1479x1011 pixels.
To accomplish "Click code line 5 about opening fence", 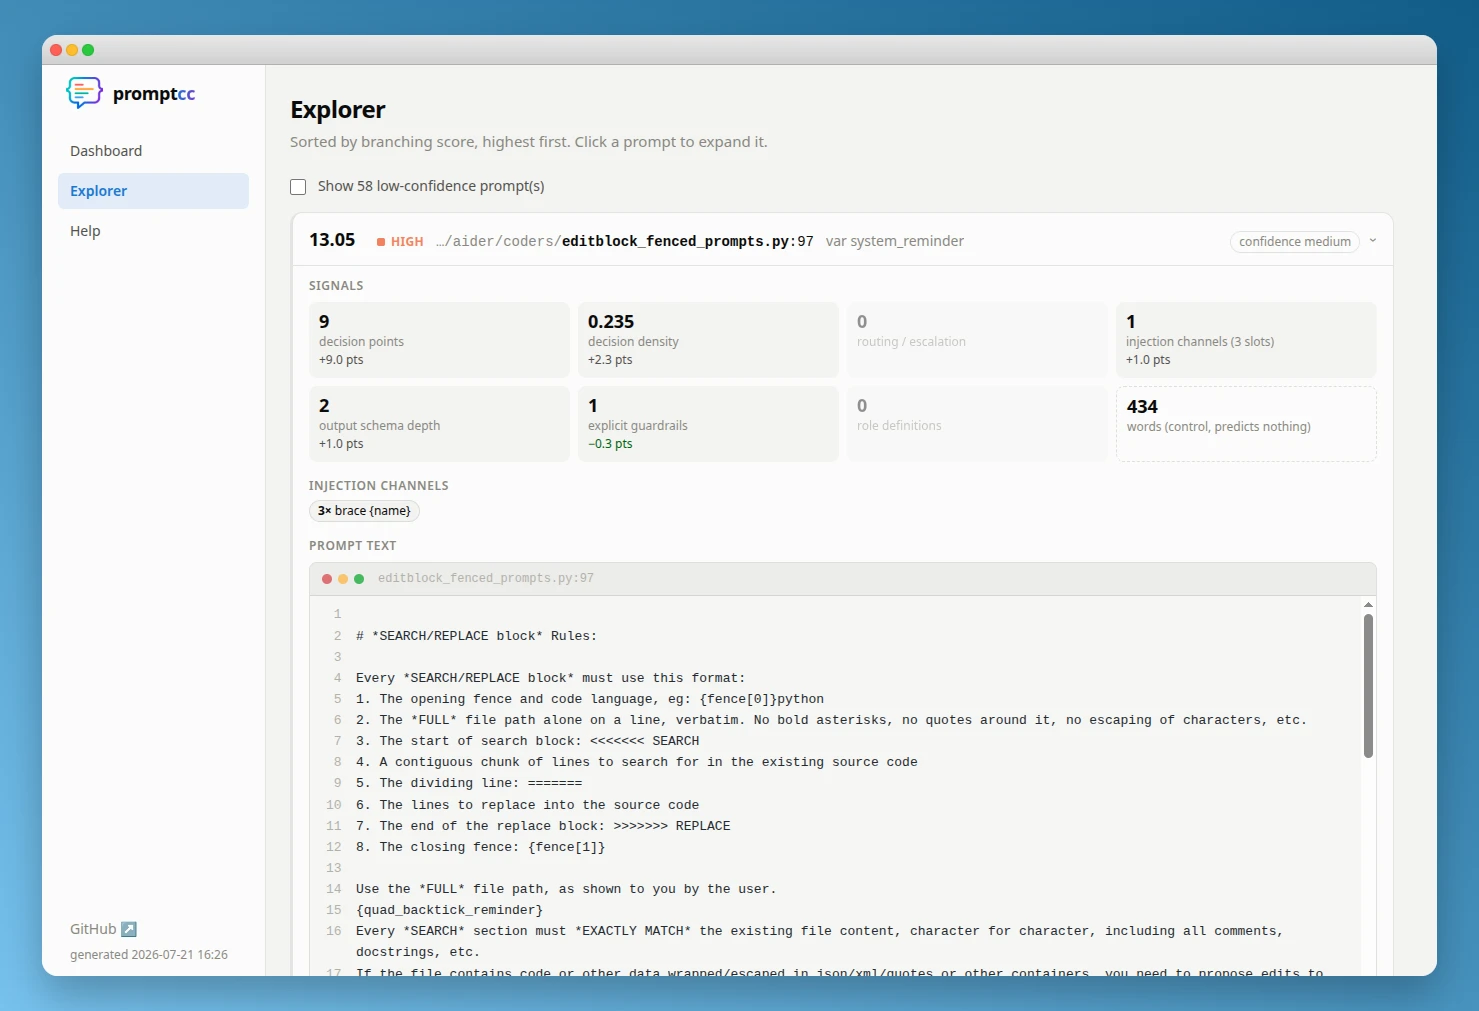I will (590, 699).
